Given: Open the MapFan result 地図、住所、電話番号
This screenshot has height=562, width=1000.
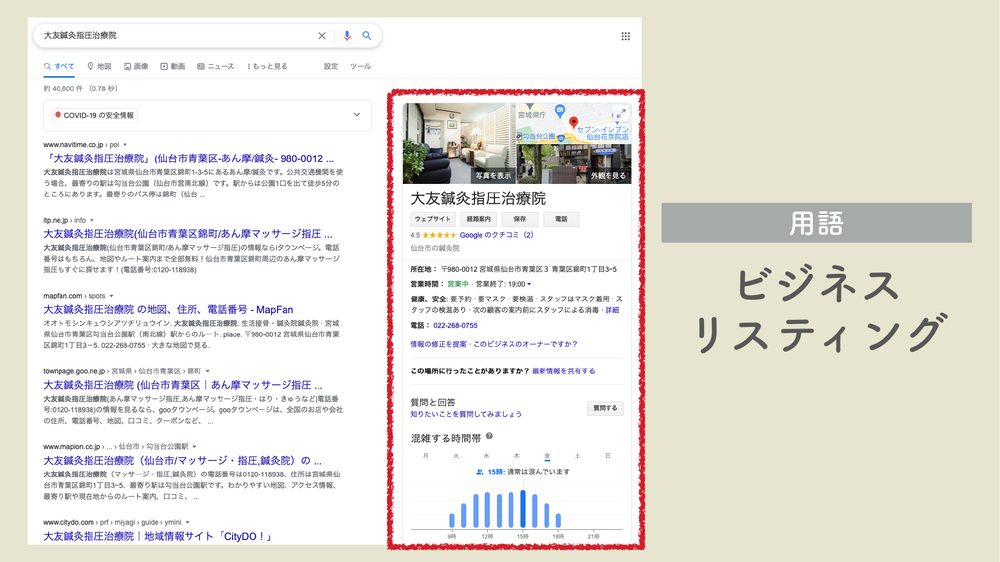Looking at the screenshot, I should [x=168, y=309].
